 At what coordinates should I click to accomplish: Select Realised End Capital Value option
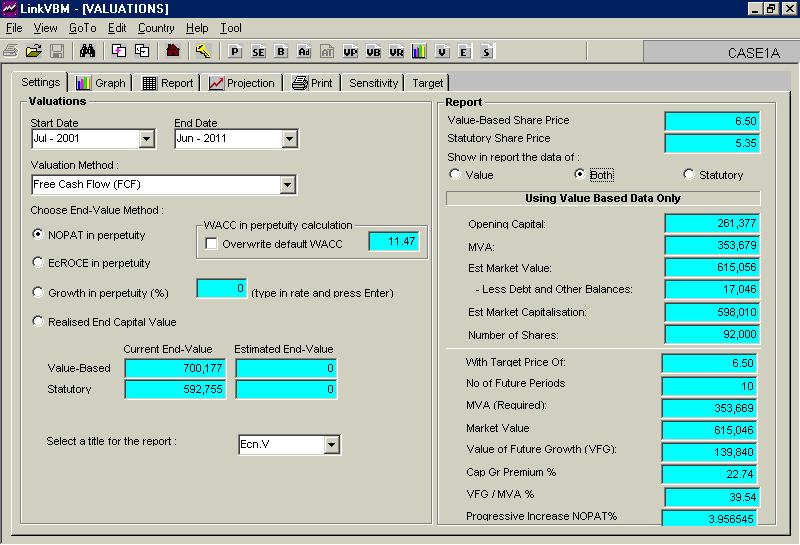coord(38,321)
